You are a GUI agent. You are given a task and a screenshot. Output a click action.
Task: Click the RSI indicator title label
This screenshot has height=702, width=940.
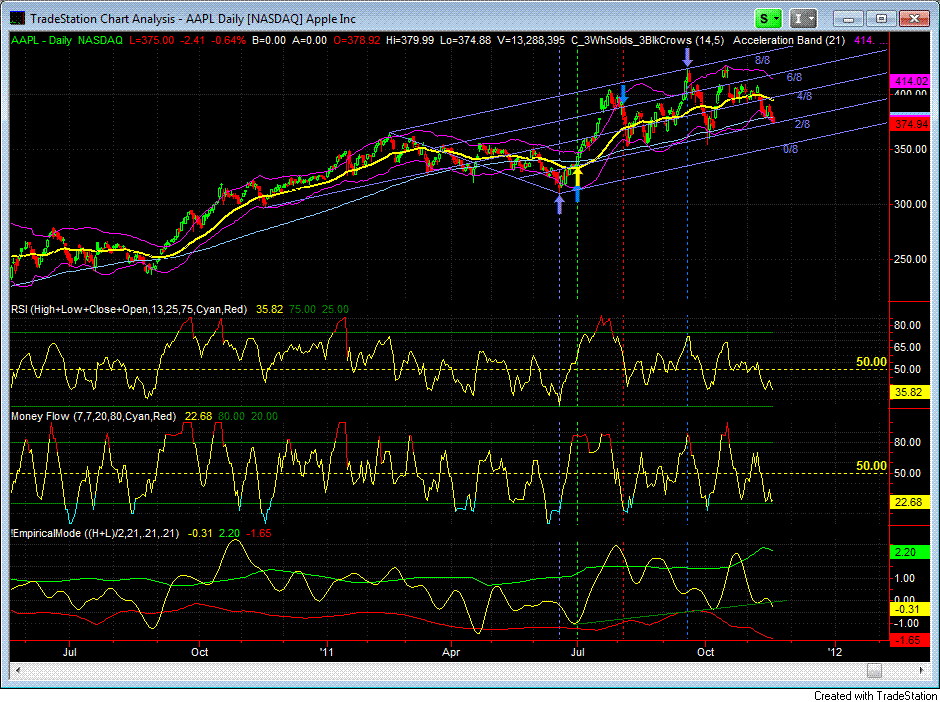point(129,309)
